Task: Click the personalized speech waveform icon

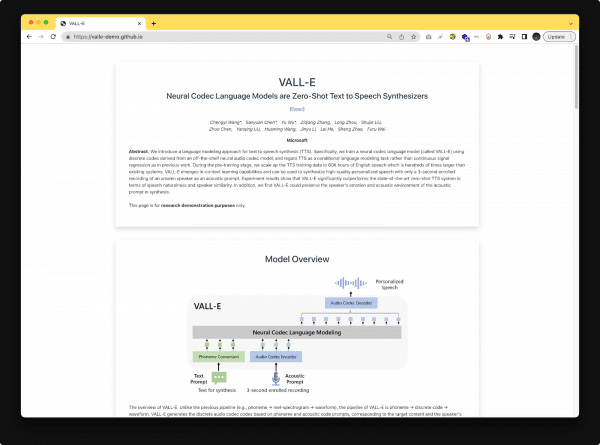Action: coord(351,283)
